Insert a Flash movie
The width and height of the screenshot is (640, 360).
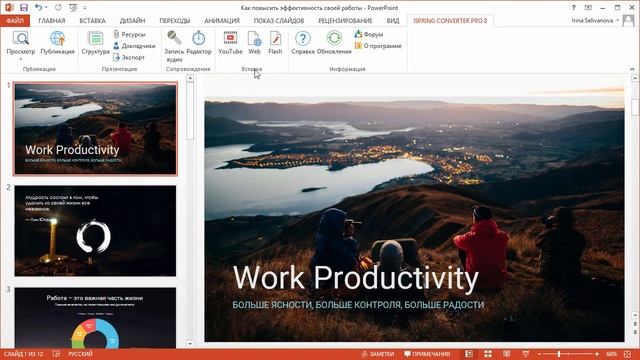click(x=276, y=43)
